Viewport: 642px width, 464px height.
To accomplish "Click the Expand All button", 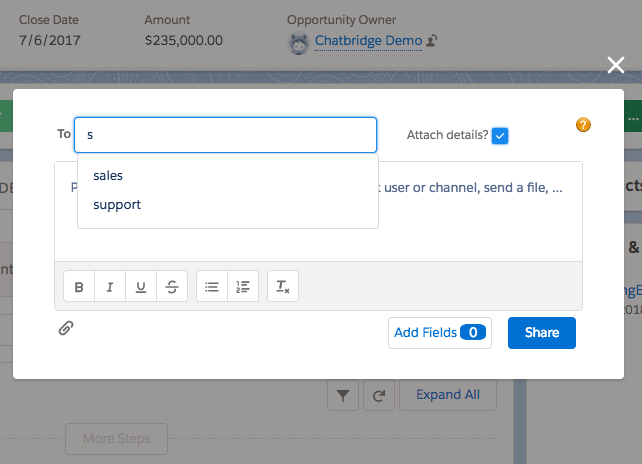I will [x=447, y=395].
